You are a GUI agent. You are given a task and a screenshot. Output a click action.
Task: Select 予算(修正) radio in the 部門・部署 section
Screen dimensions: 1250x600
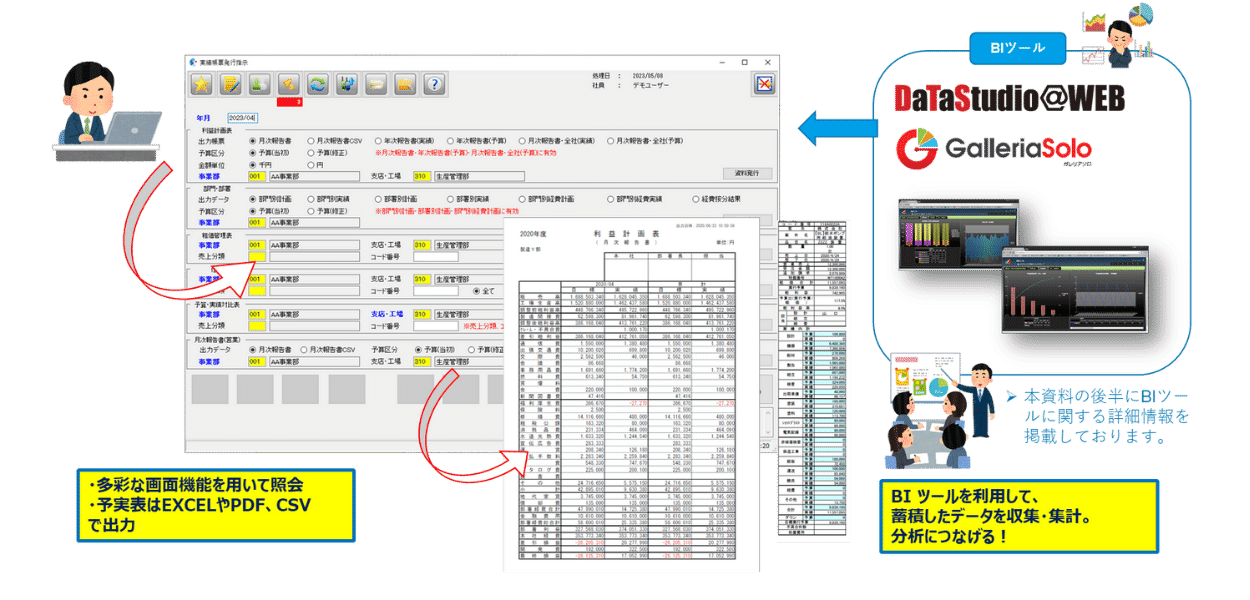311,211
